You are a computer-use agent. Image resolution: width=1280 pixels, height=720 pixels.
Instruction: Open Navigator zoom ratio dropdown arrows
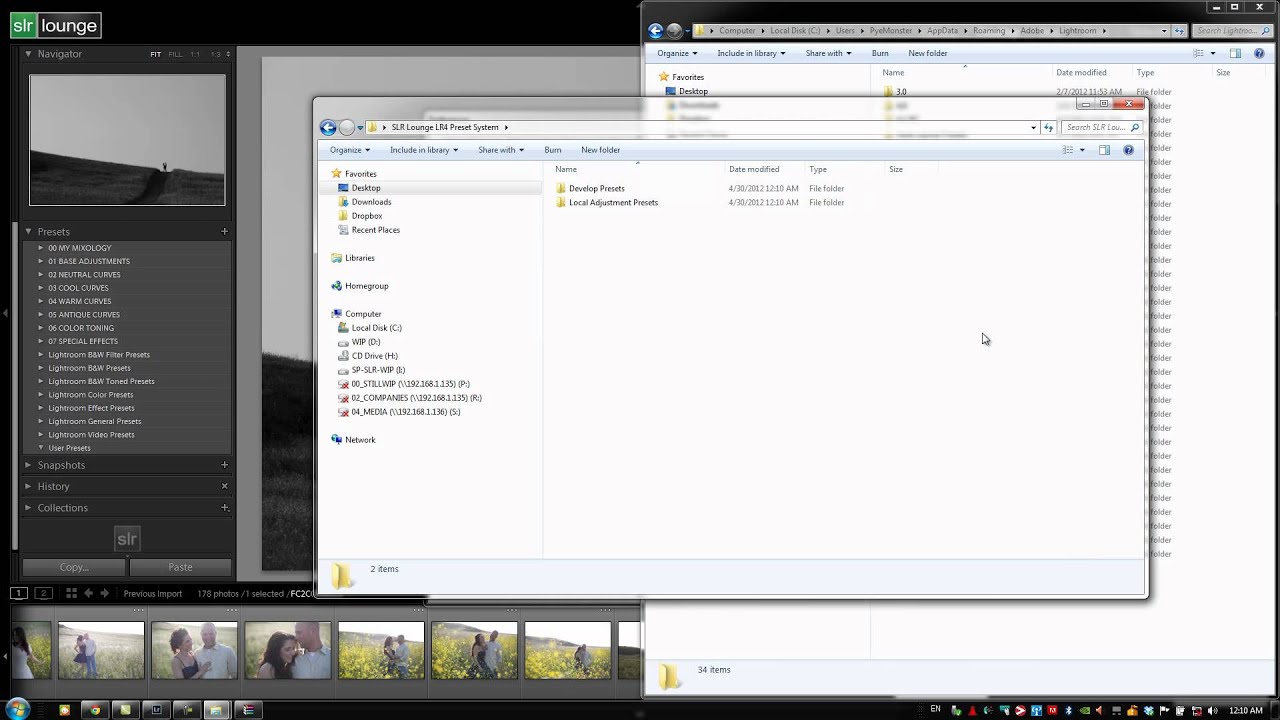pos(228,54)
